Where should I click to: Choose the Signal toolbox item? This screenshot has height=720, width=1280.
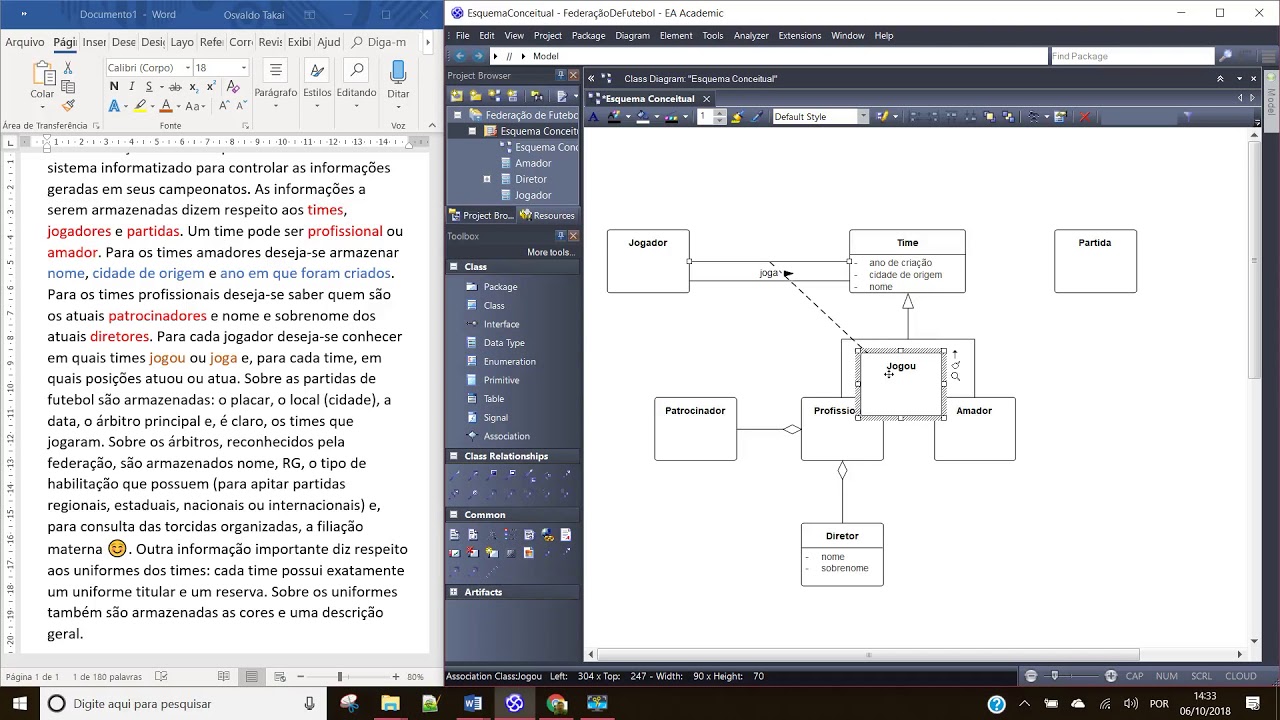pos(495,418)
